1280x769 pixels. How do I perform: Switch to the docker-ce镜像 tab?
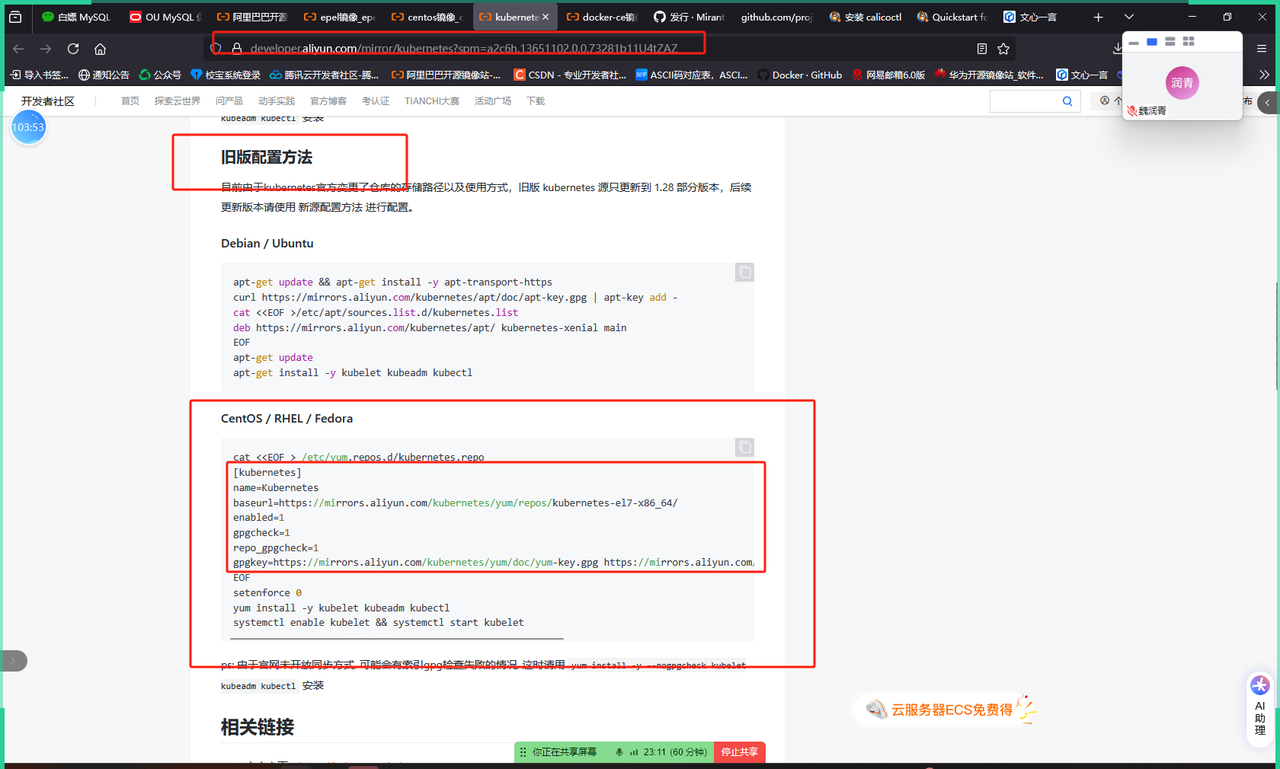(x=600, y=17)
